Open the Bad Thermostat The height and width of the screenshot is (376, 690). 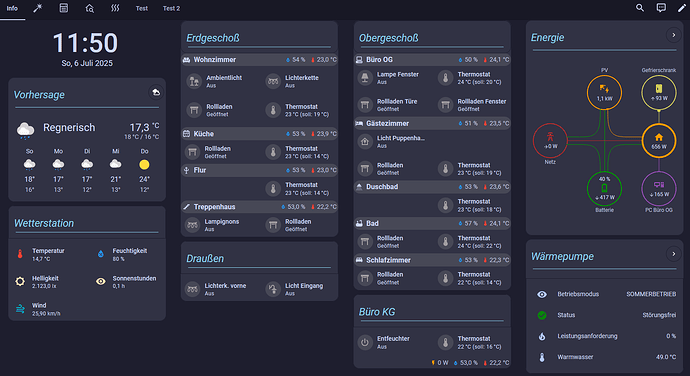472,242
